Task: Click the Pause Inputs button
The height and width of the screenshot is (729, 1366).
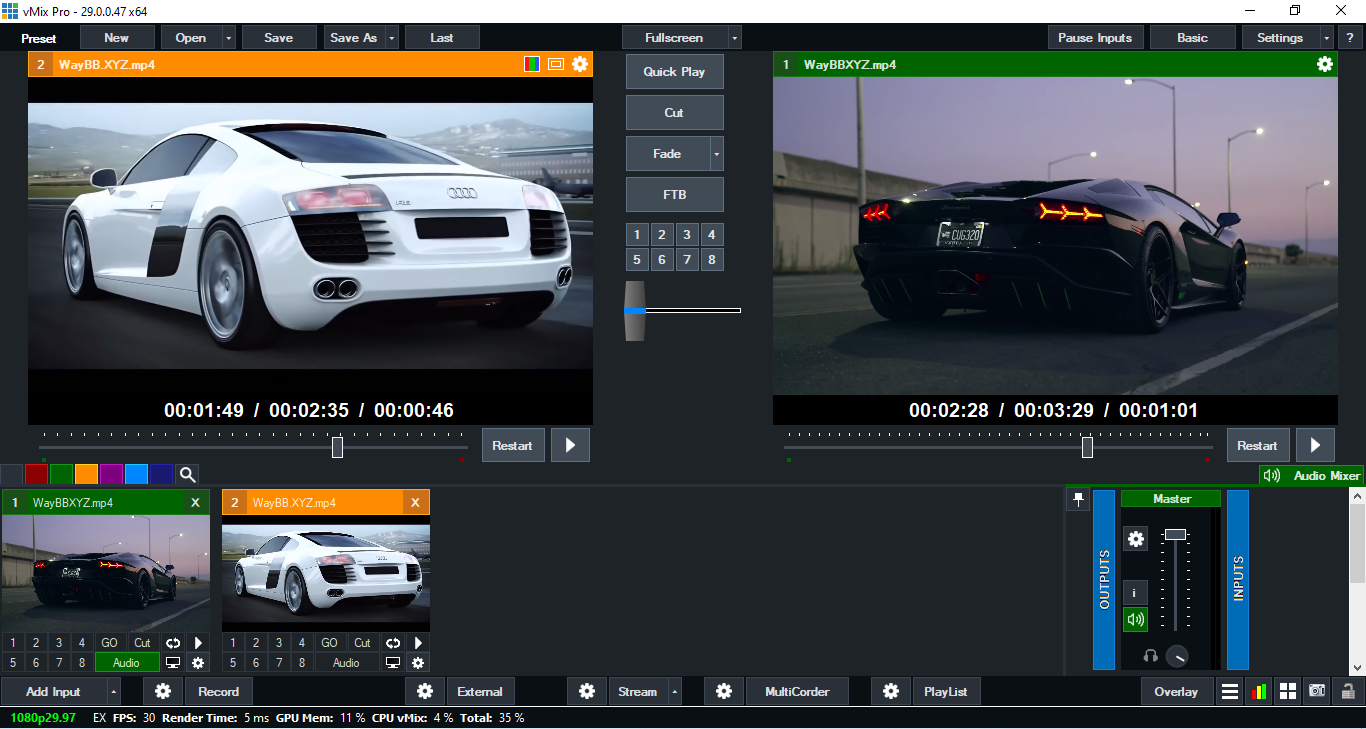Action: click(1095, 38)
